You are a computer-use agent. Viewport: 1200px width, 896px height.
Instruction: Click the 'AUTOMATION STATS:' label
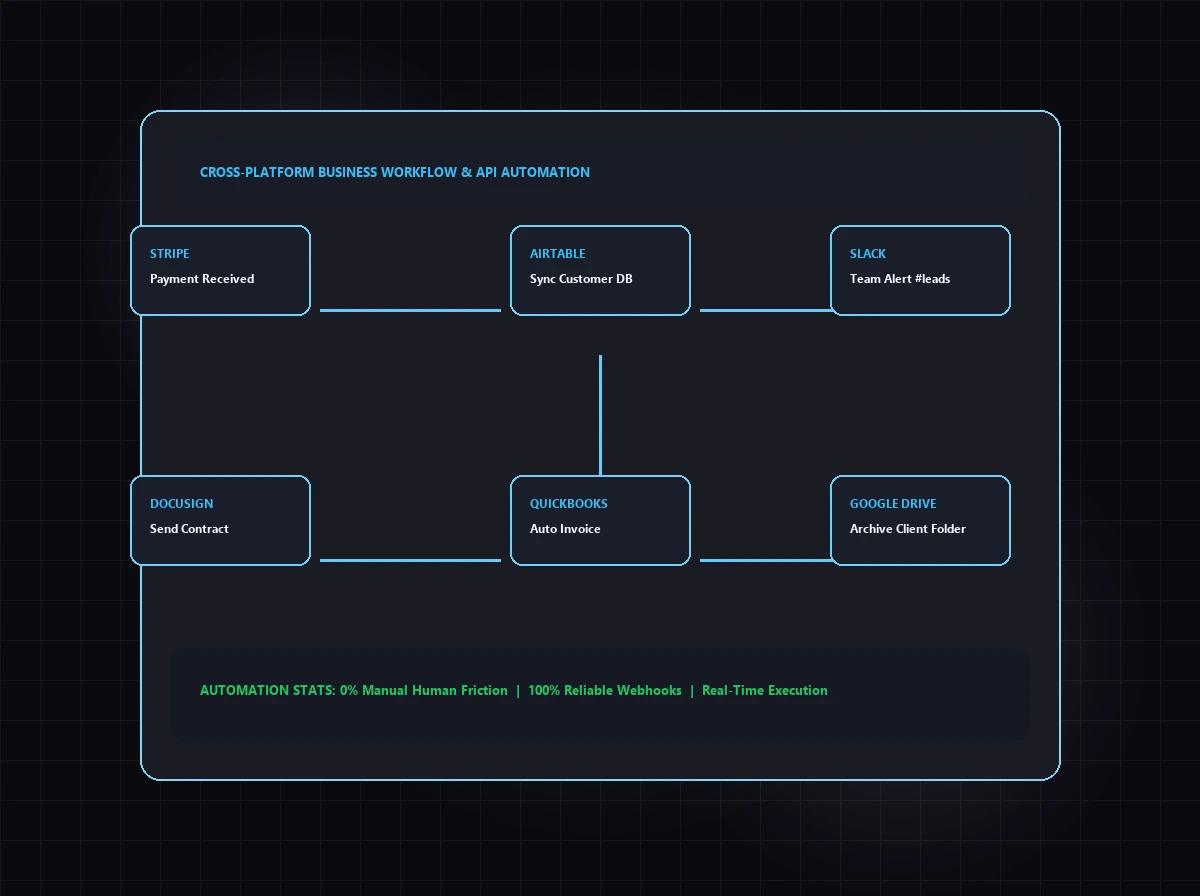[x=268, y=690]
